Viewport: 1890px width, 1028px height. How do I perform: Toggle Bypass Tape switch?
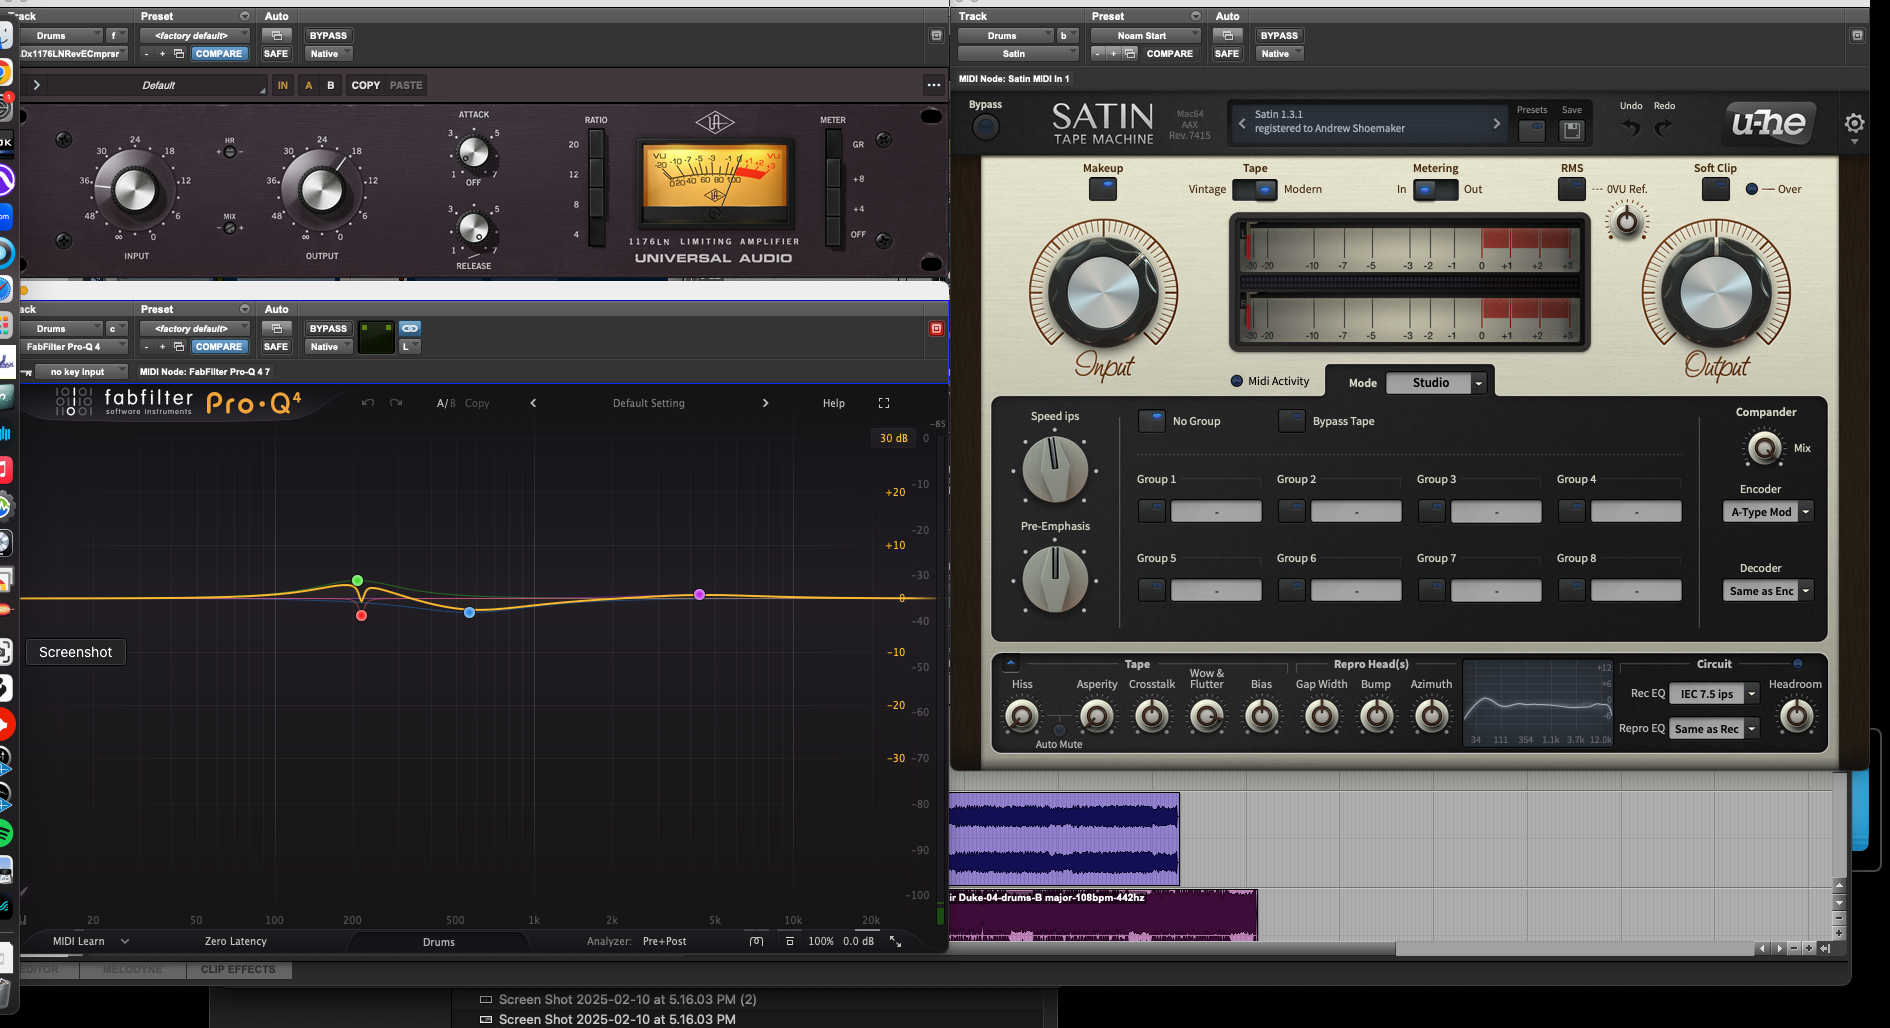point(1292,421)
